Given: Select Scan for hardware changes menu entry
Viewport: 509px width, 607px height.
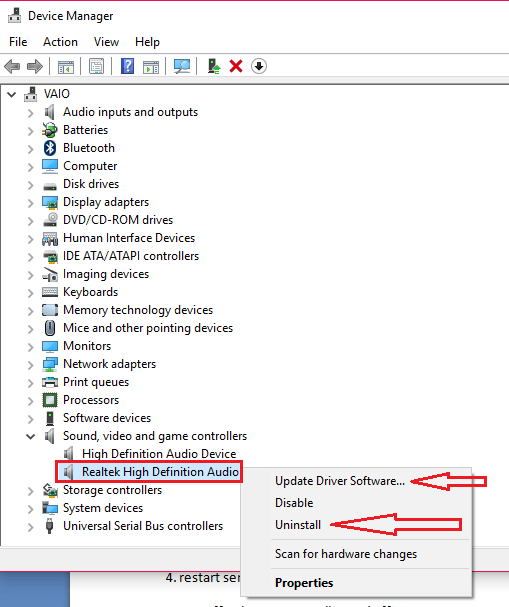Looking at the screenshot, I should click(346, 554).
